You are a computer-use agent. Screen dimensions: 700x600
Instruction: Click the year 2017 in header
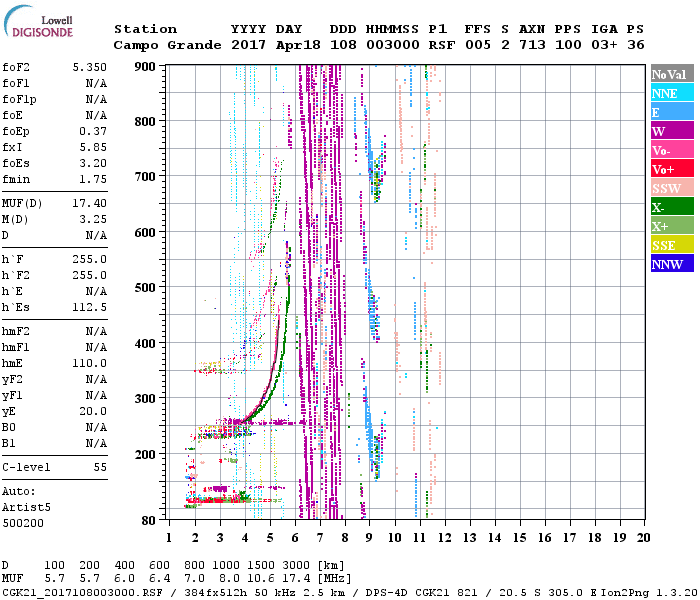(248, 45)
